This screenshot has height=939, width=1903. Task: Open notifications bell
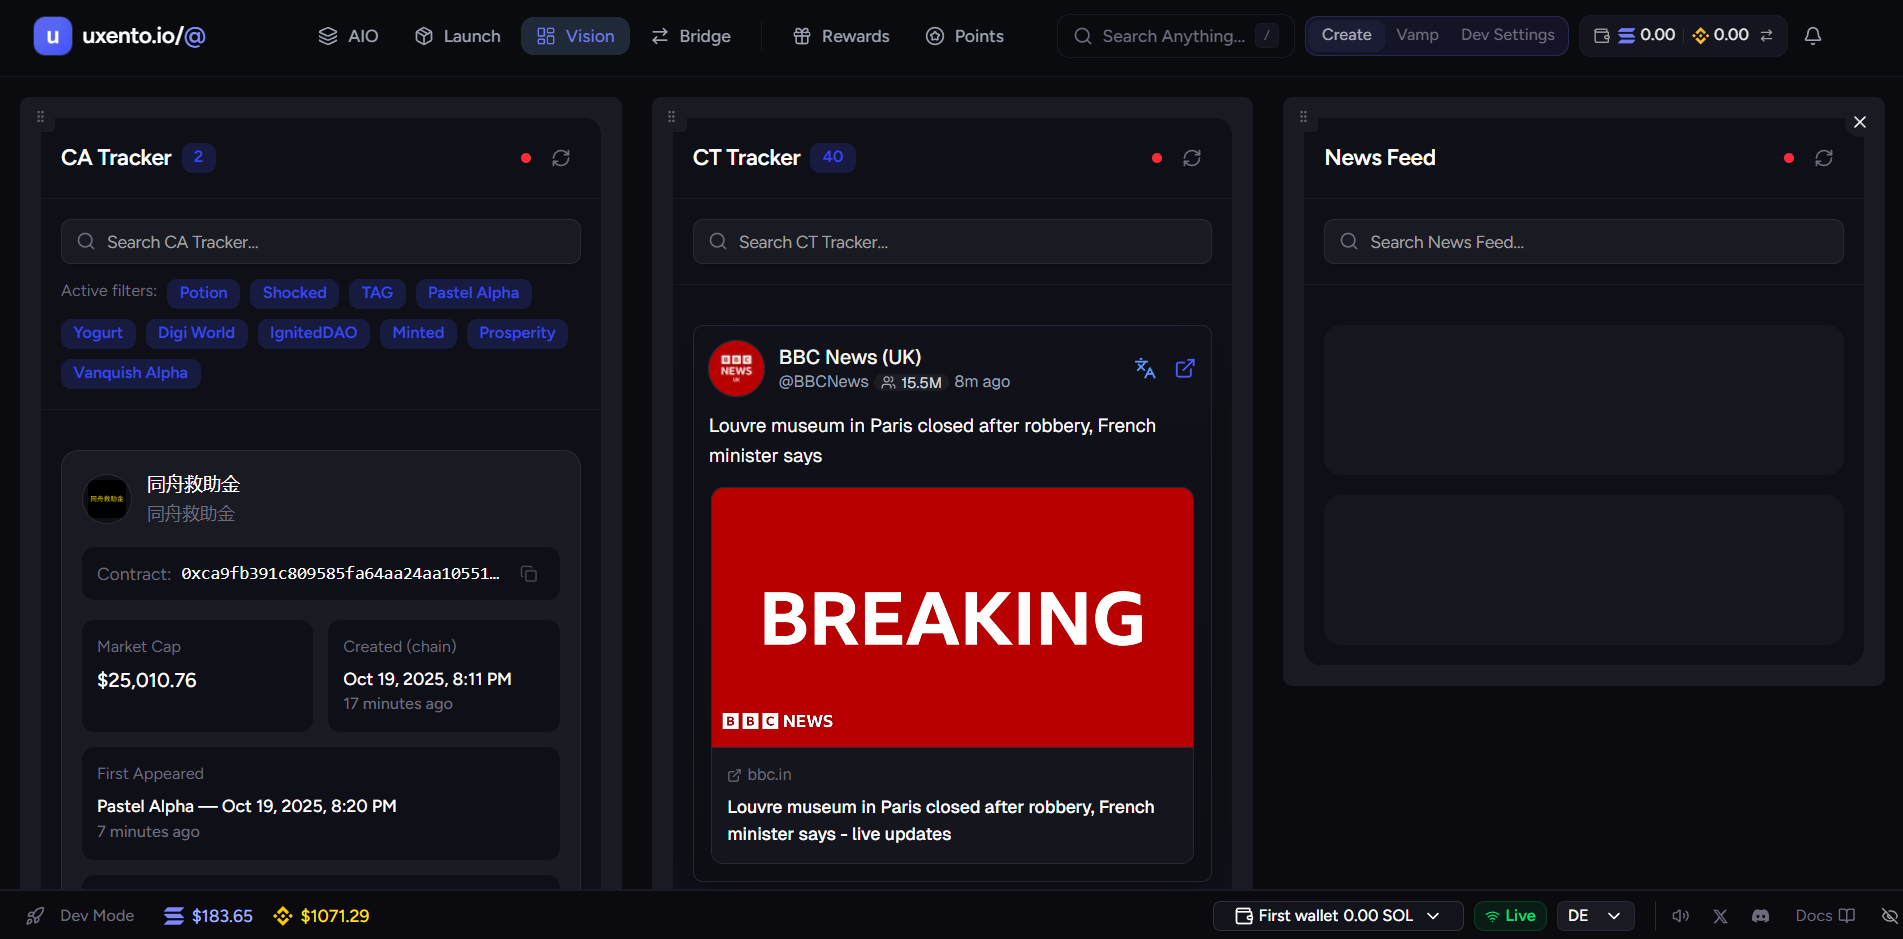pos(1812,36)
